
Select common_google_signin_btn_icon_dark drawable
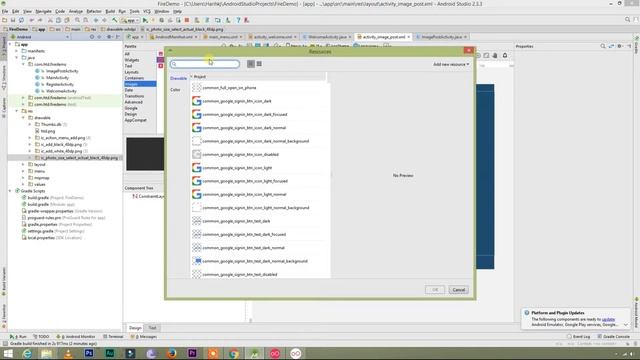tap(260, 101)
